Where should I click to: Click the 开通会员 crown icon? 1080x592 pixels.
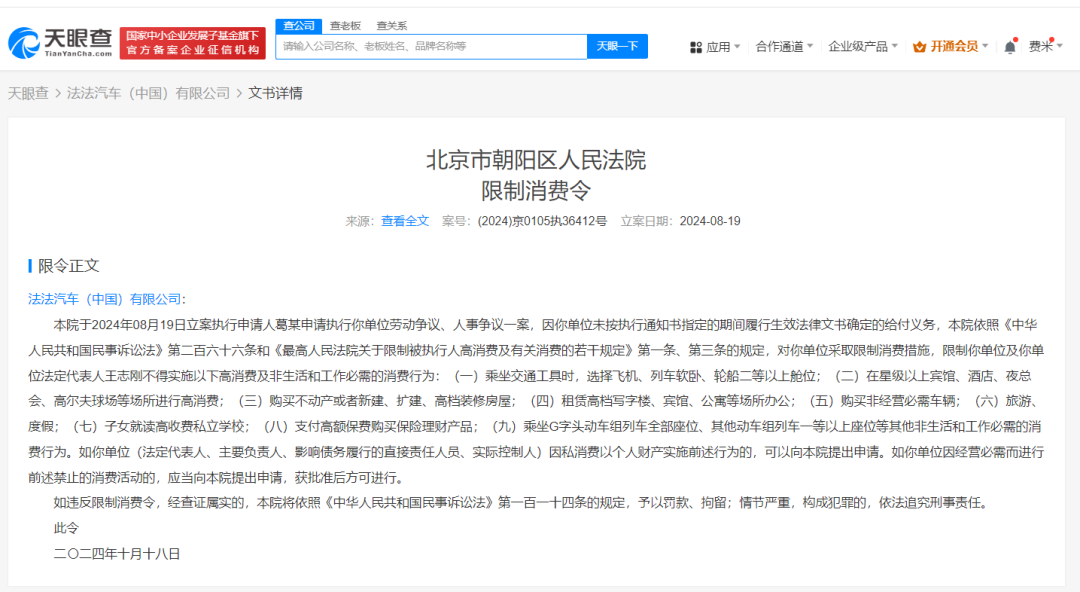point(919,47)
